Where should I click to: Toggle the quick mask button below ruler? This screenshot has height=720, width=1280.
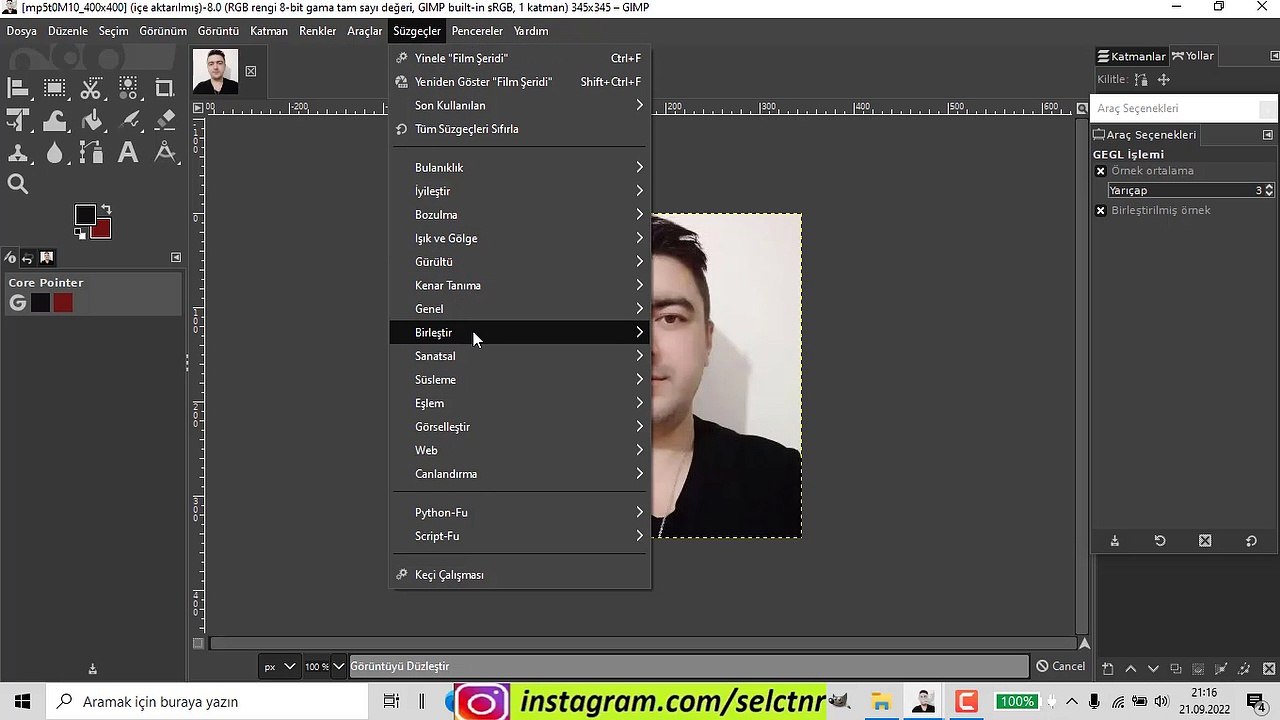pos(198,644)
